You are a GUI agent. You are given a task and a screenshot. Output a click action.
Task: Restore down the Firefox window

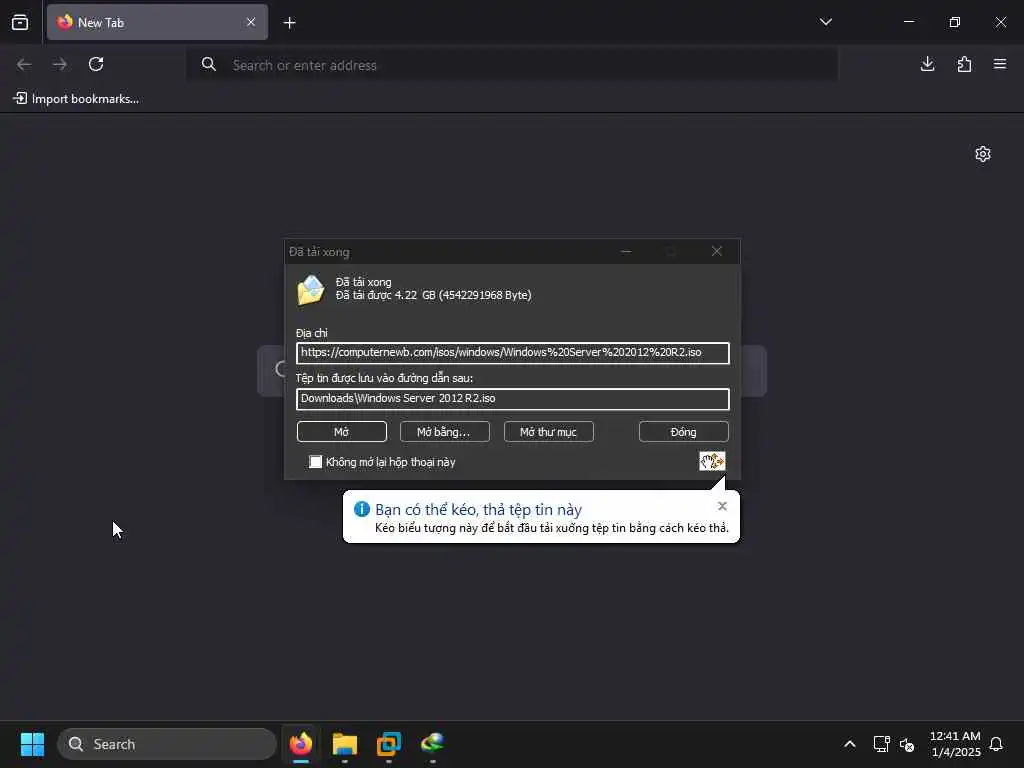955,22
